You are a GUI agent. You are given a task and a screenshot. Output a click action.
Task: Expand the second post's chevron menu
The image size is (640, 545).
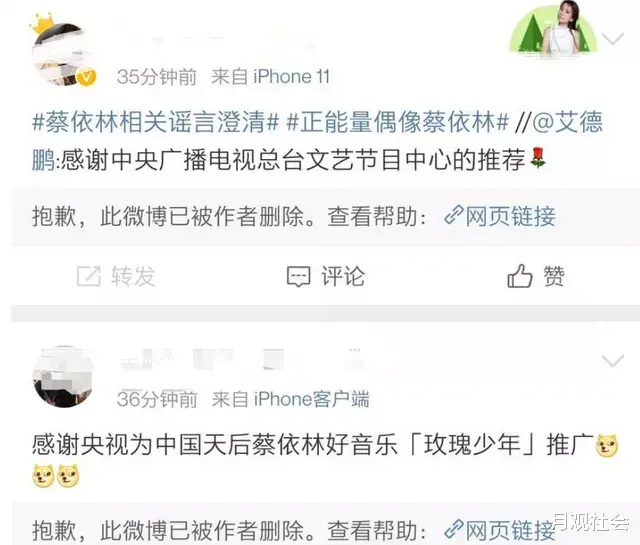pos(613,360)
